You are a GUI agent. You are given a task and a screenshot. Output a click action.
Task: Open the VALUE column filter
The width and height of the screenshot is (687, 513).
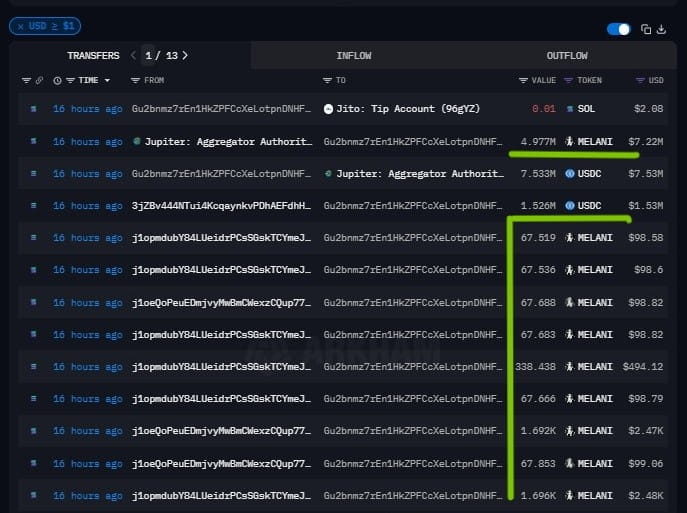523,81
